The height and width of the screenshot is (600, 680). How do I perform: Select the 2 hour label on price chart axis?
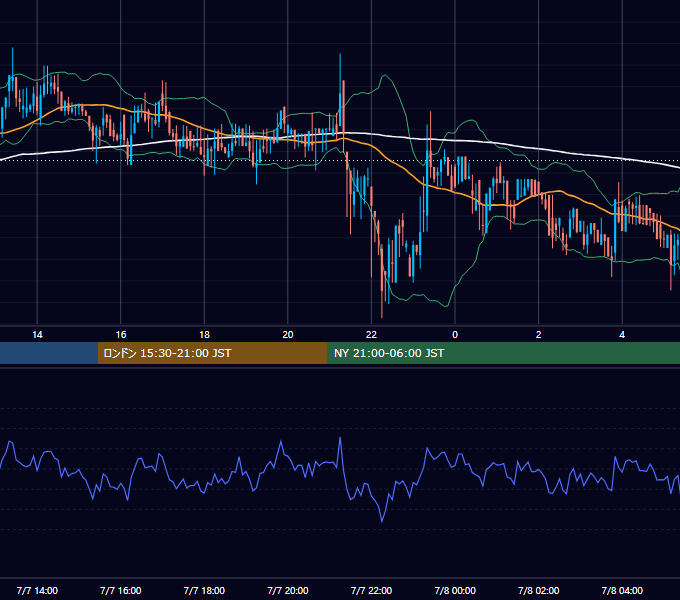pyautogui.click(x=539, y=335)
